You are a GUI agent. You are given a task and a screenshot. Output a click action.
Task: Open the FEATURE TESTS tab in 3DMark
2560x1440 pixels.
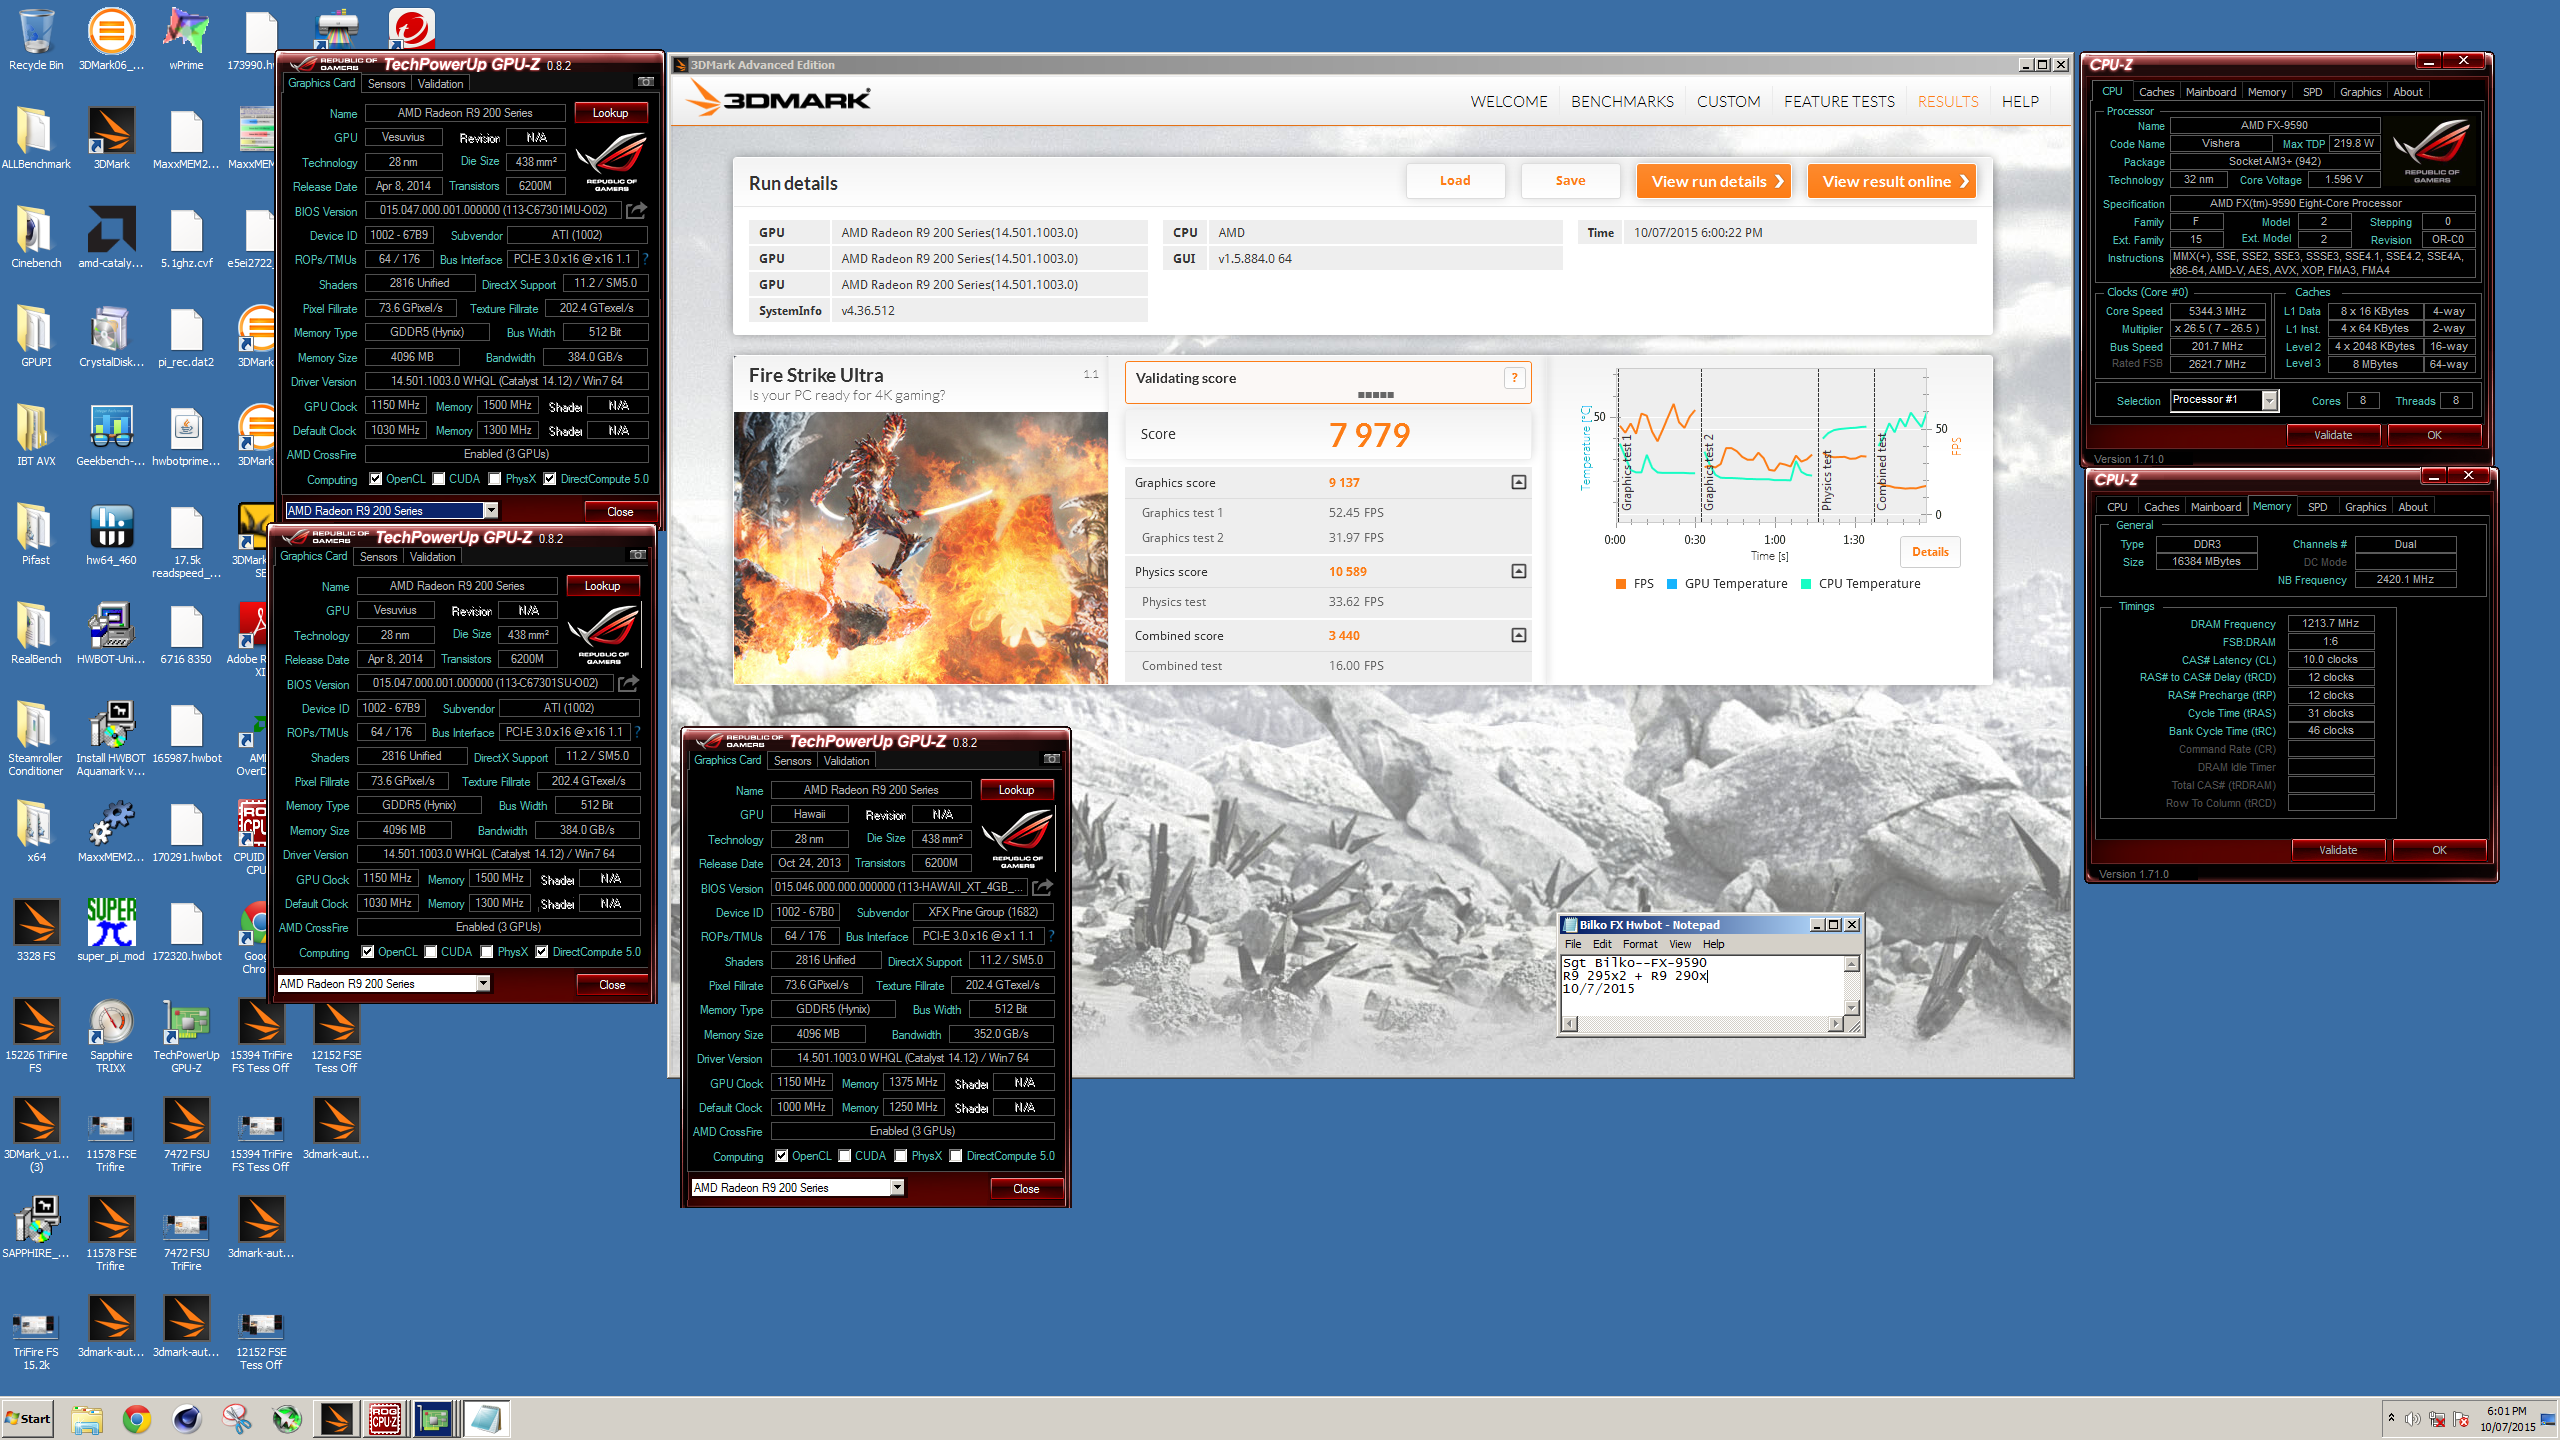pyautogui.click(x=1839, y=102)
